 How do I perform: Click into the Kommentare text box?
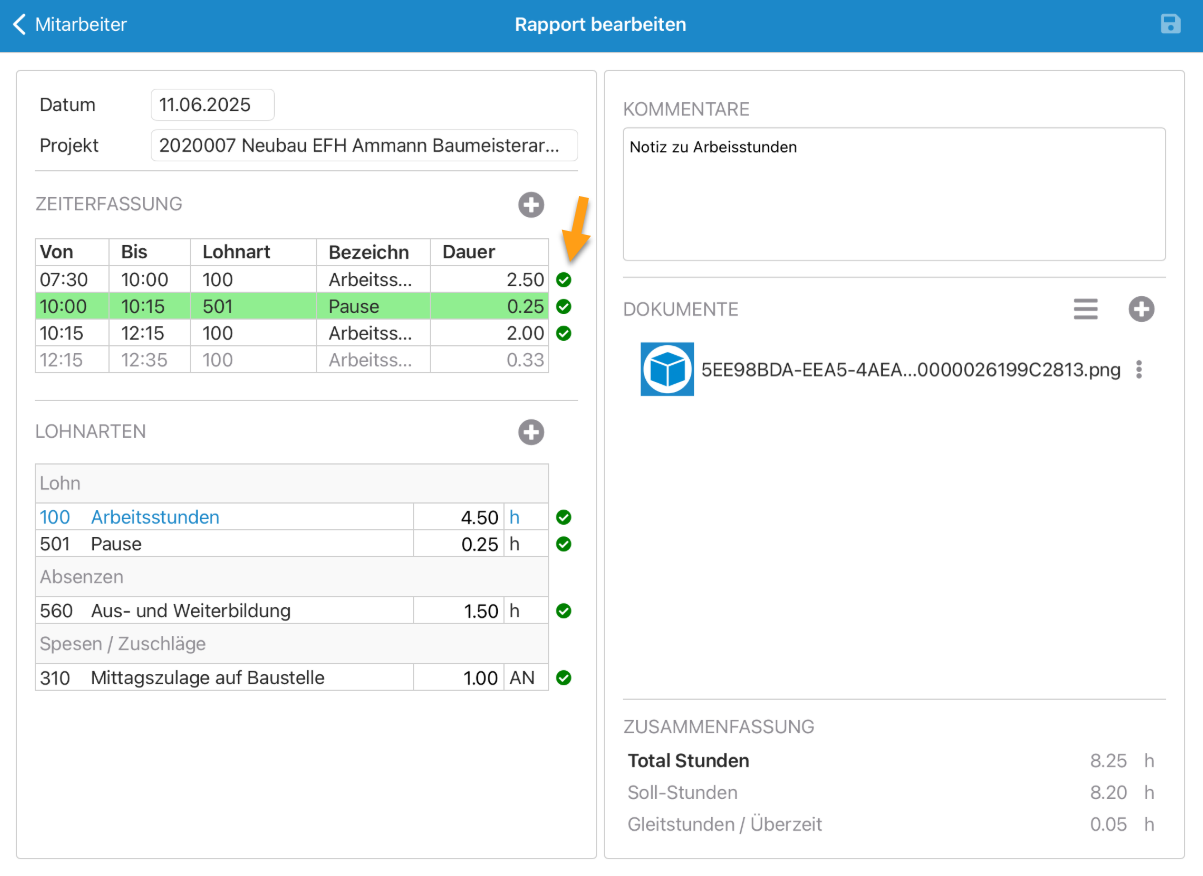(893, 194)
